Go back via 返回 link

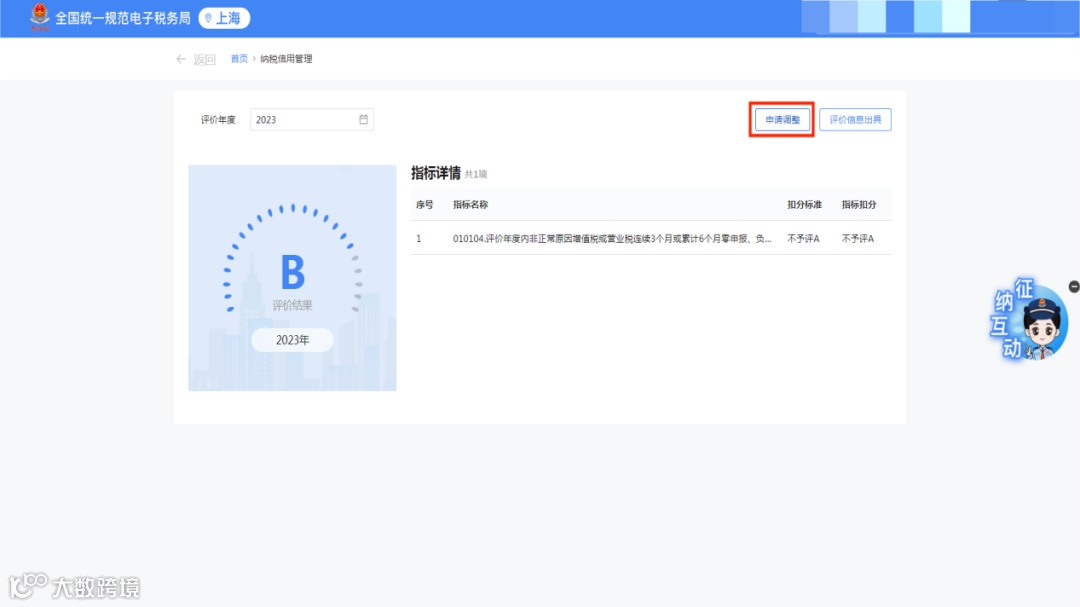205,60
